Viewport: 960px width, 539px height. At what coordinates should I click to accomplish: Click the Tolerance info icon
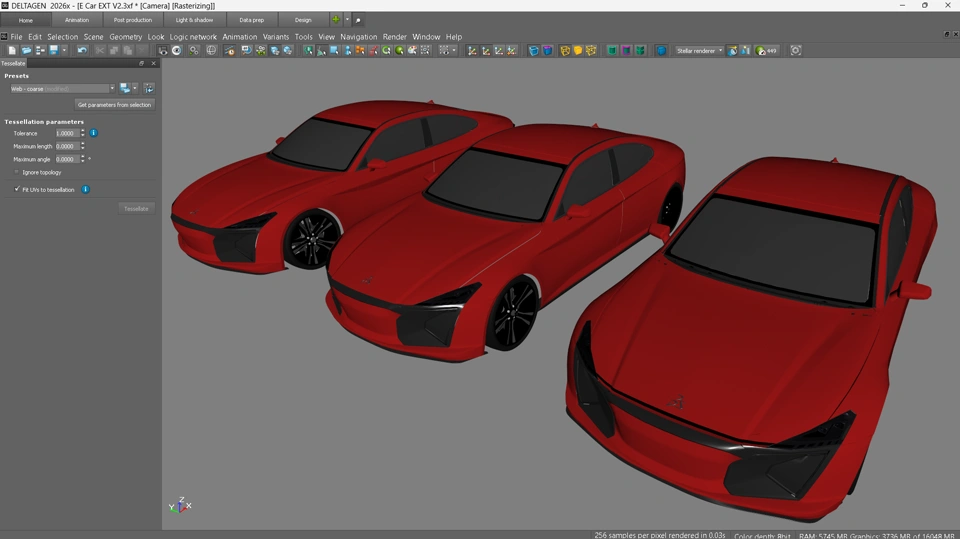[x=94, y=133]
